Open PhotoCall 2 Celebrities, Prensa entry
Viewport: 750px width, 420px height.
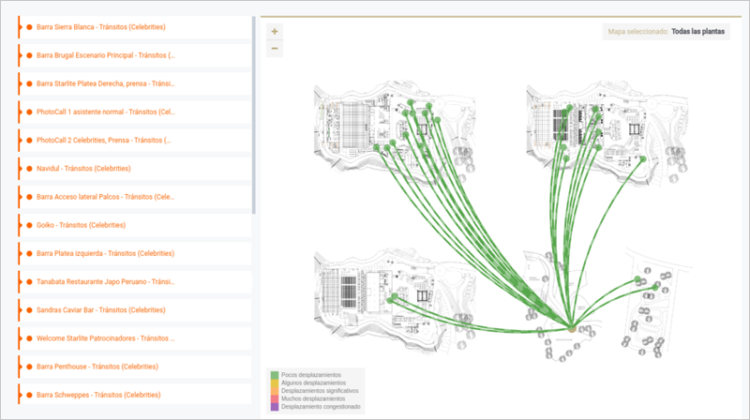tap(105, 140)
